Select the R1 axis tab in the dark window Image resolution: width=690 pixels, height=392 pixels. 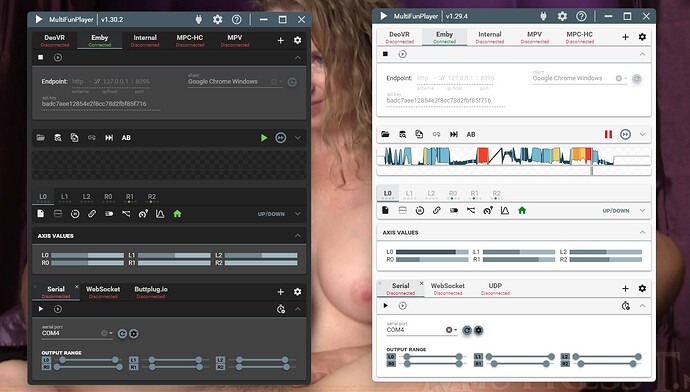point(130,198)
